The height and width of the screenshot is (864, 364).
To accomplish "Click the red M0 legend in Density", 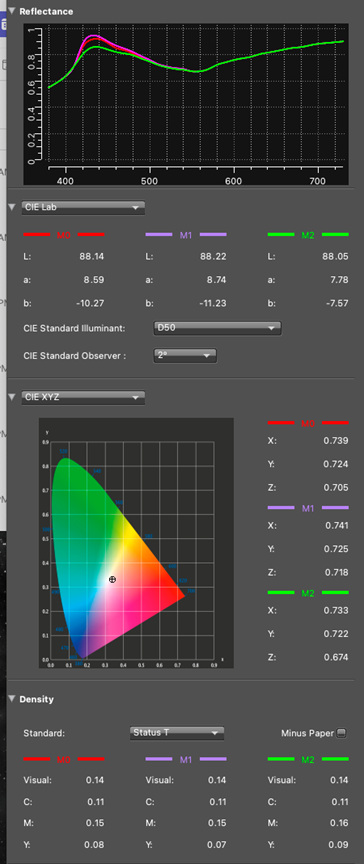I will (x=64, y=760).
